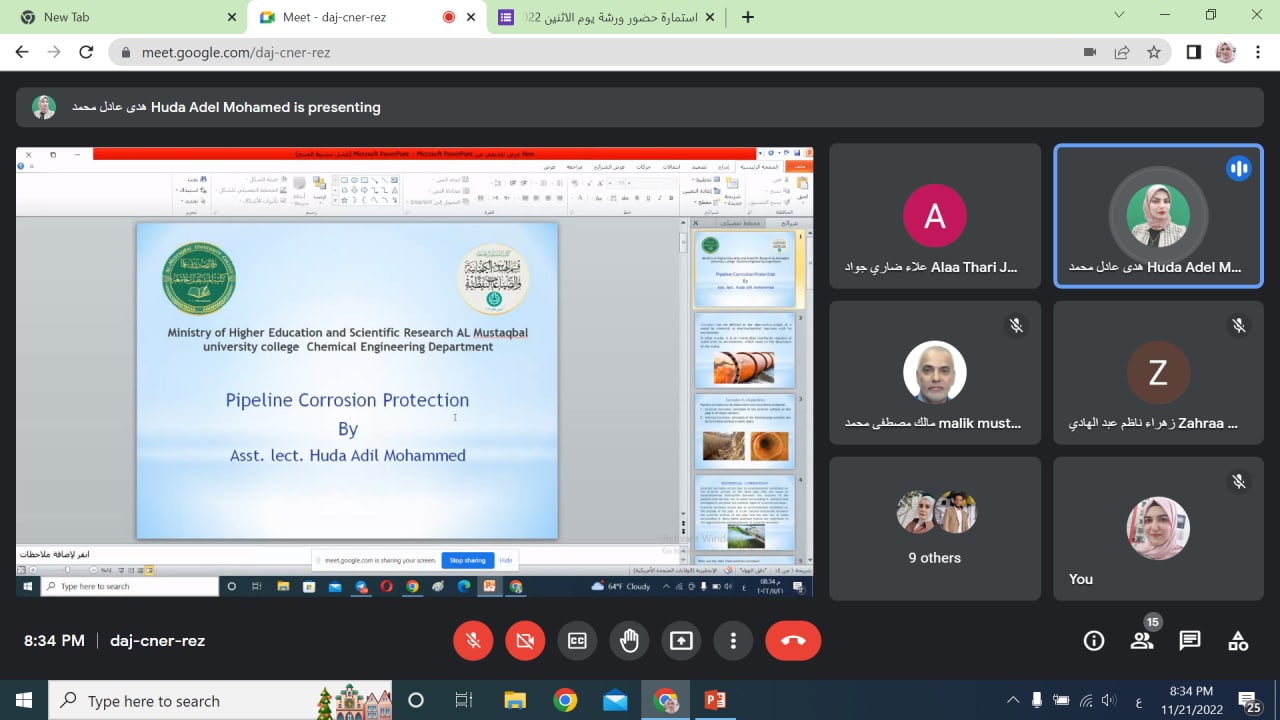1280x720 pixels.
Task: Show the participants people panel
Action: point(1142,641)
